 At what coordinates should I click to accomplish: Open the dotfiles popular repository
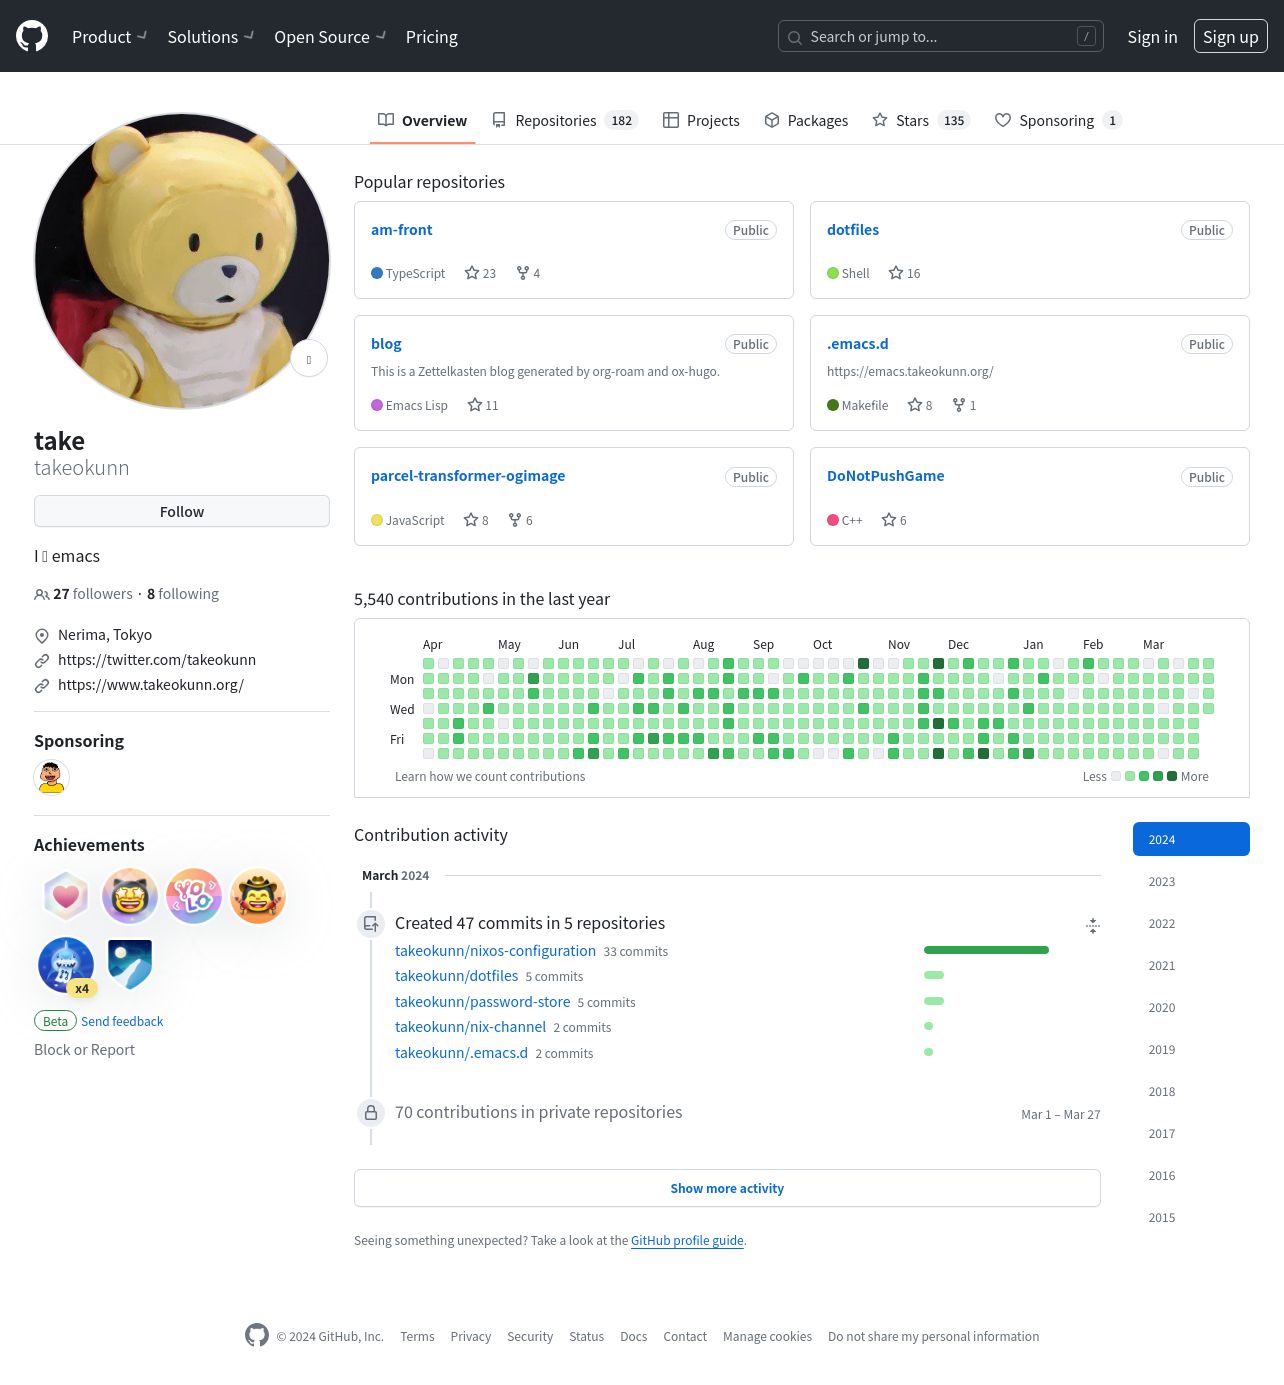[x=853, y=230]
